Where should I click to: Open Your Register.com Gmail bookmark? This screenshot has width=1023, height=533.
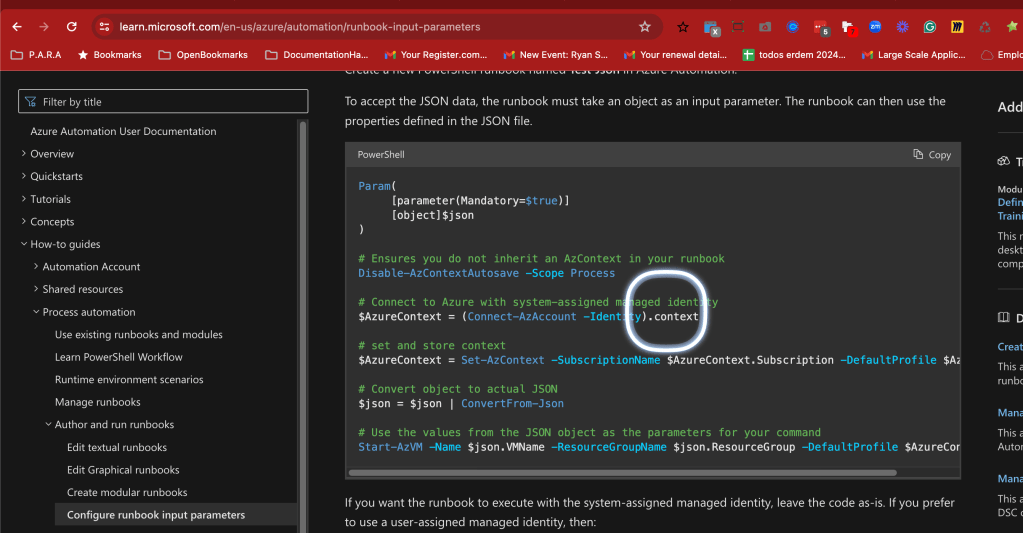pyautogui.click(x=436, y=55)
